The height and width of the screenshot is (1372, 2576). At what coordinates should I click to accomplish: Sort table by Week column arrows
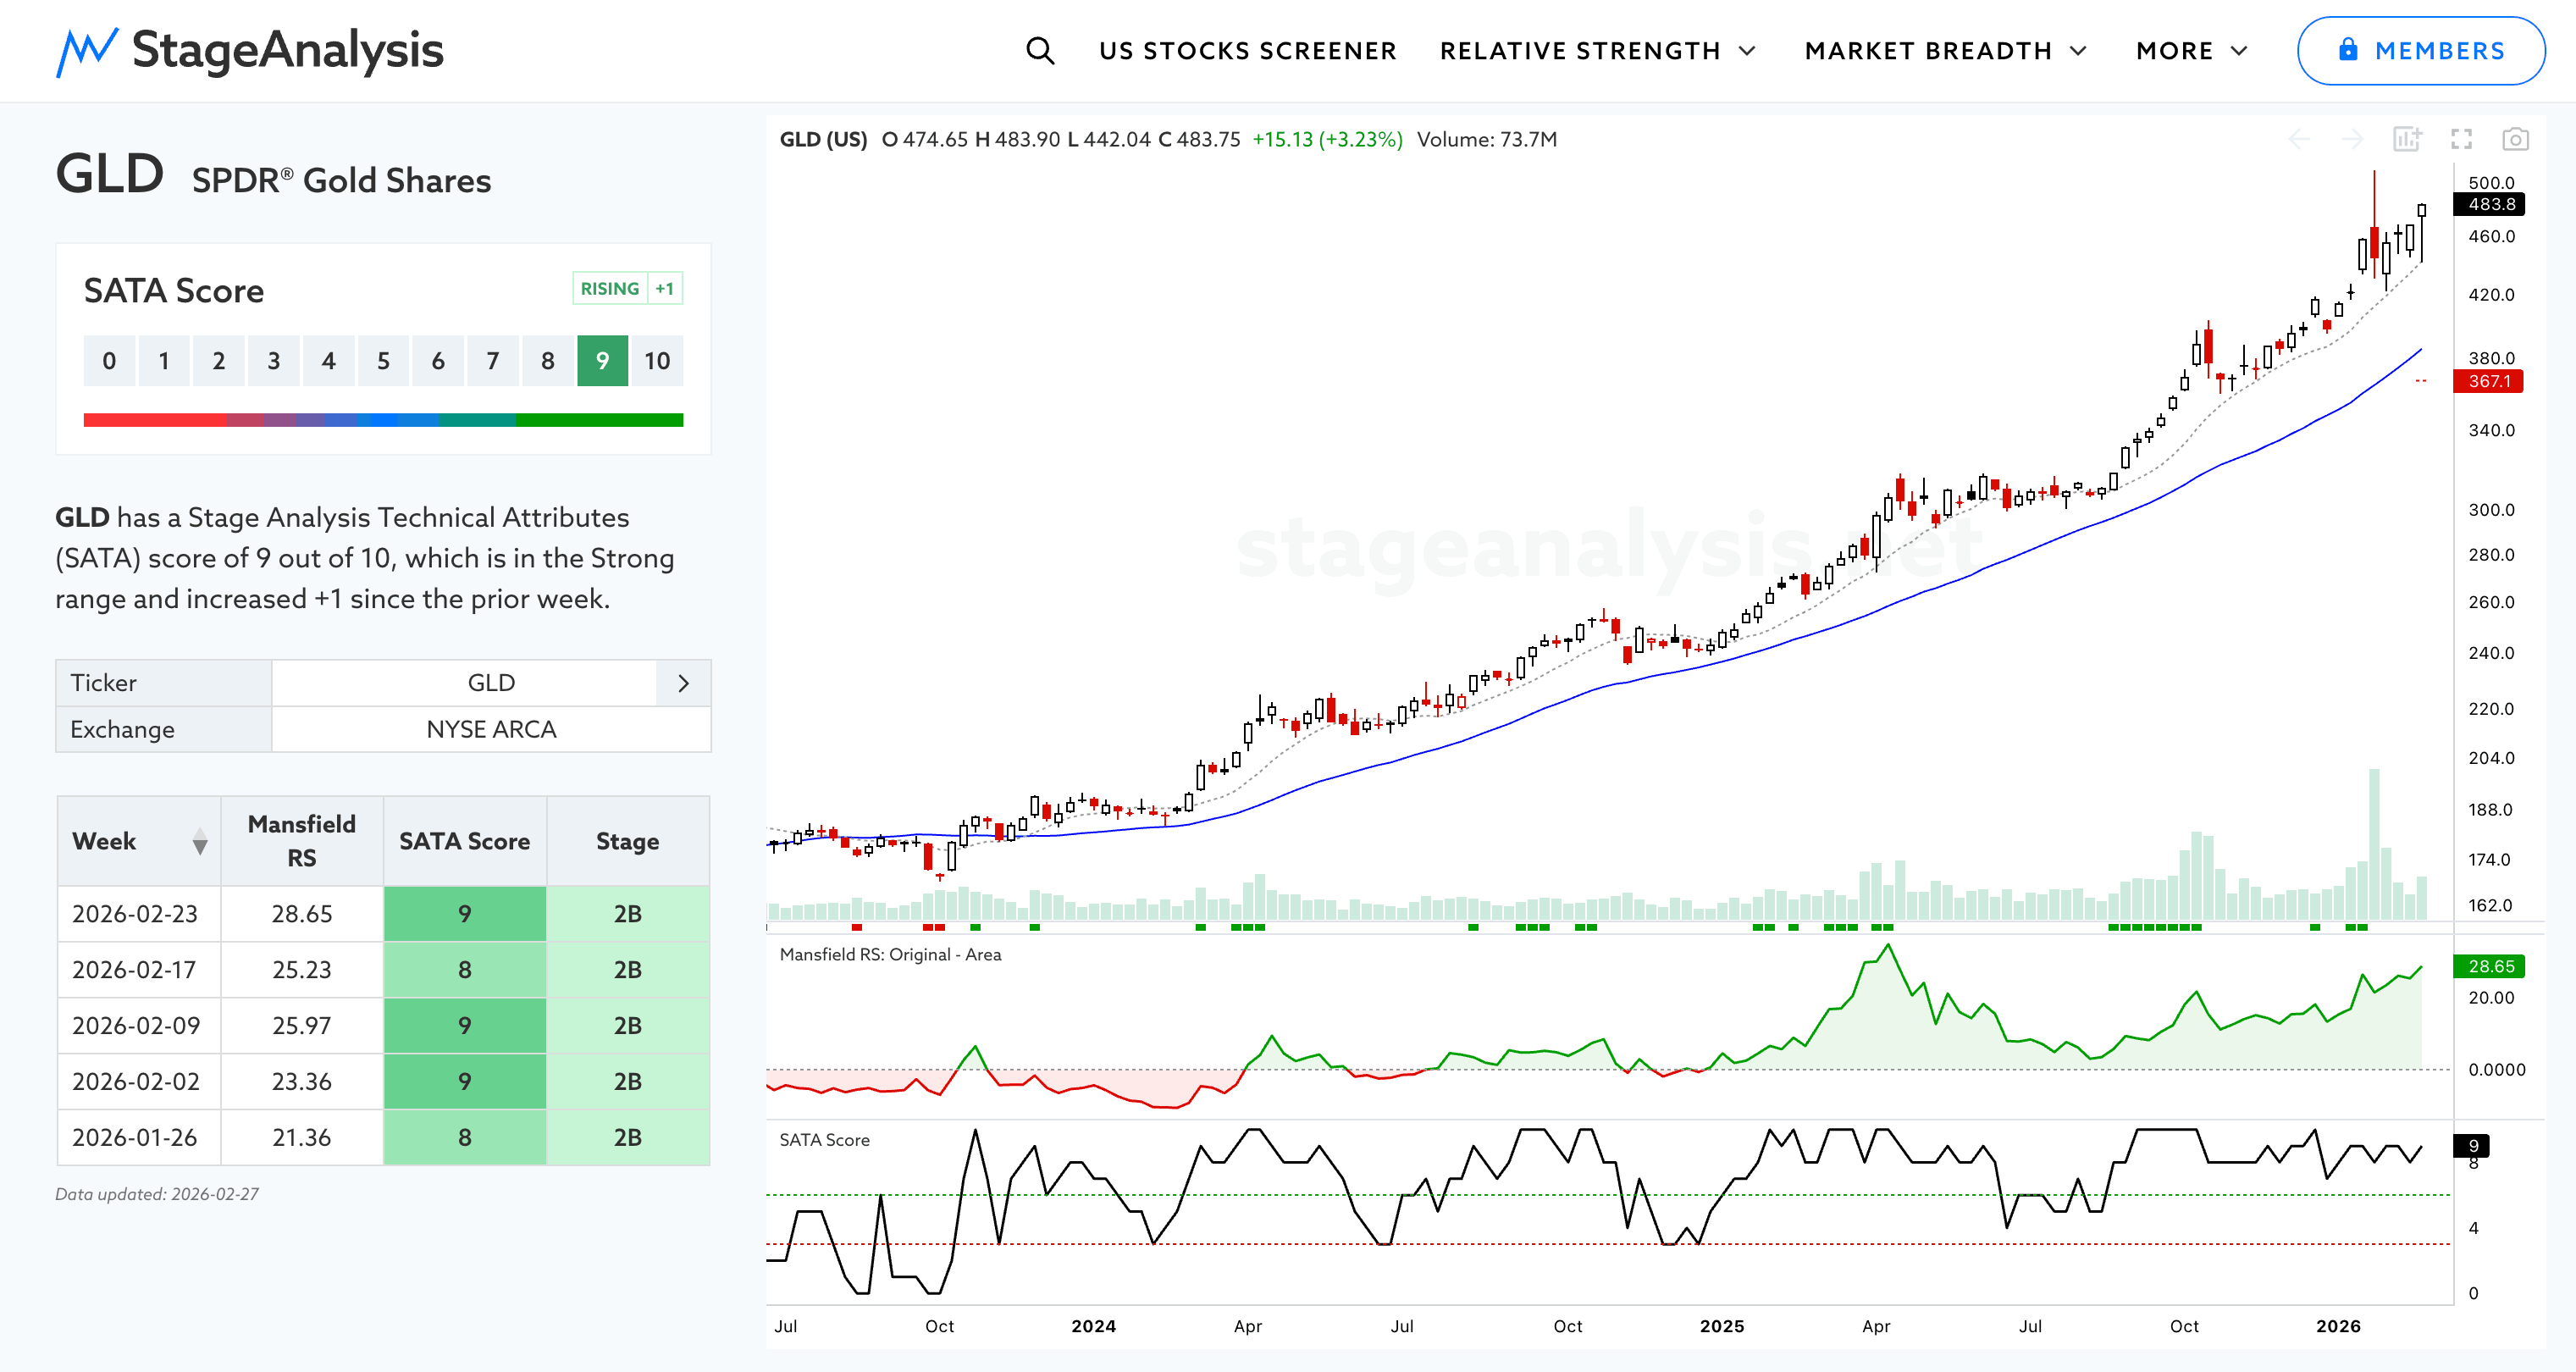200,841
